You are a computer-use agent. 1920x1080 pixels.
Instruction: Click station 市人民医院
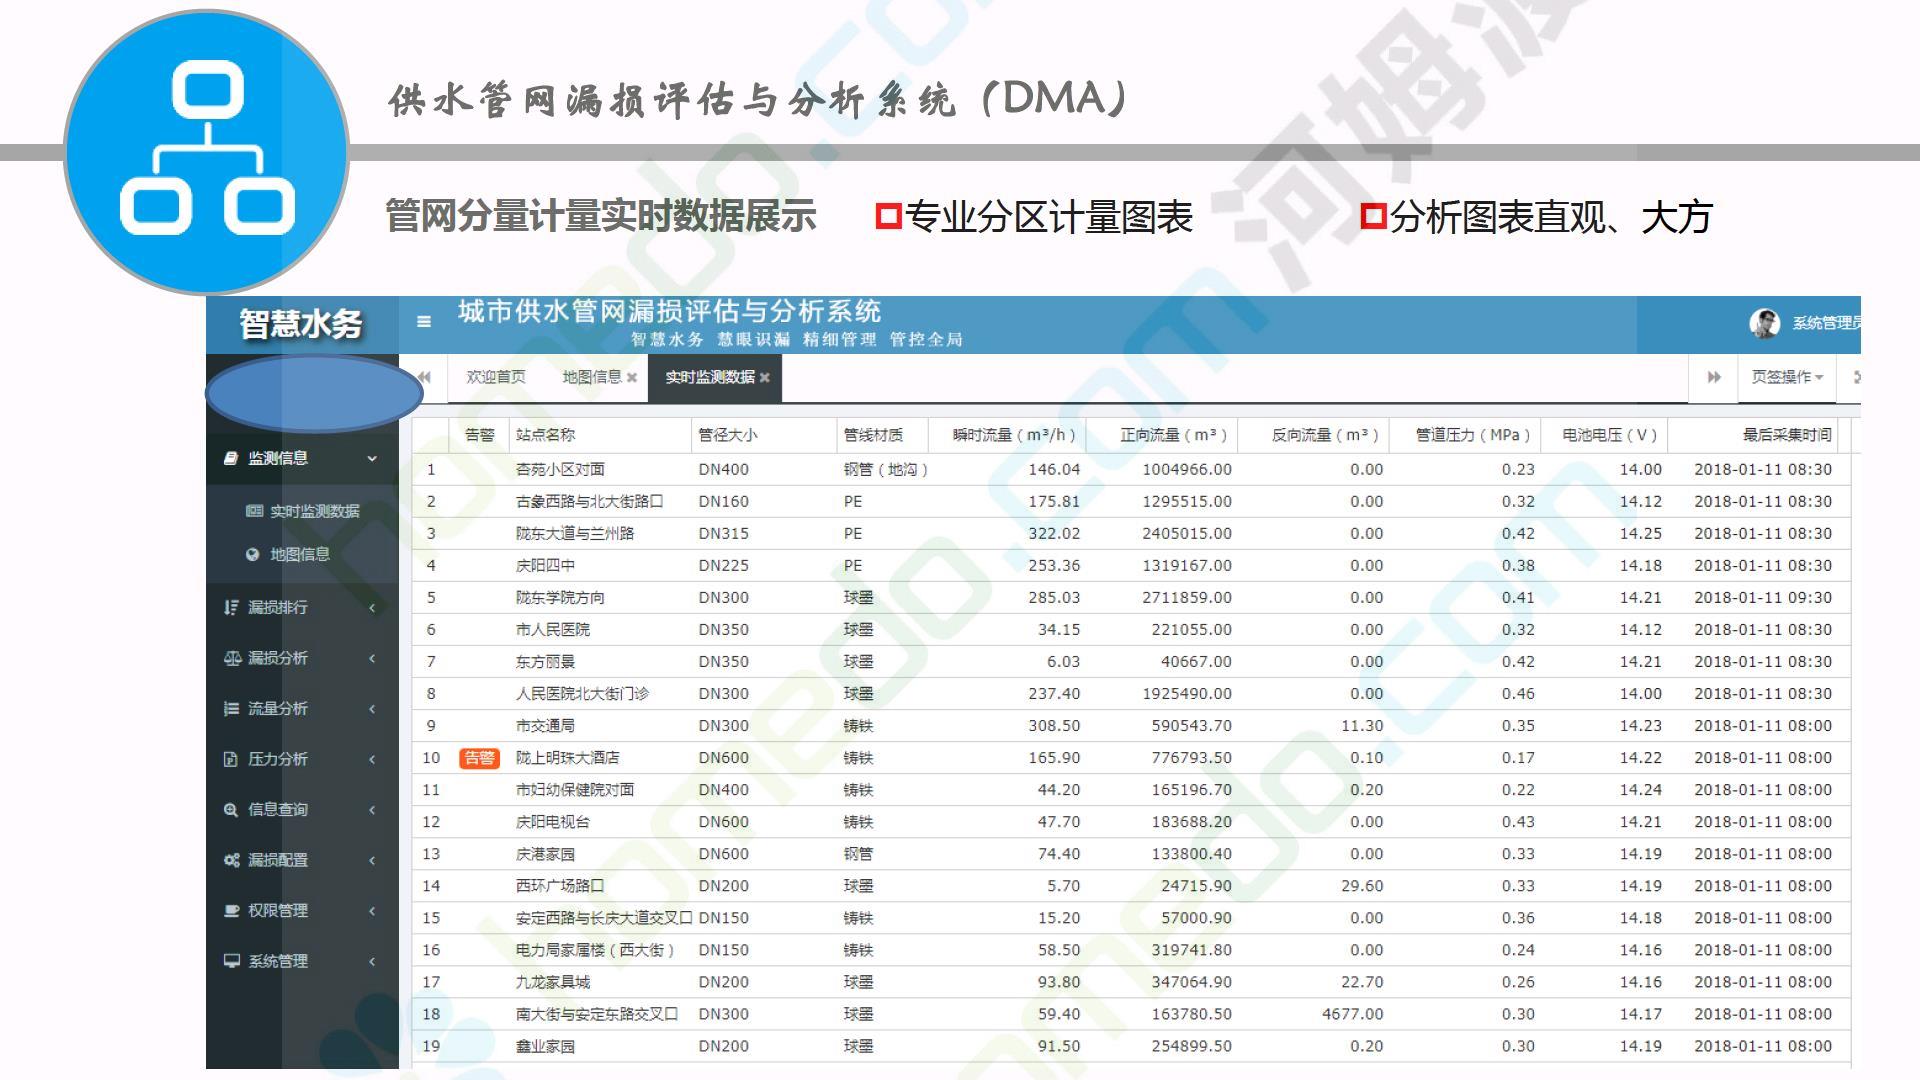553,629
